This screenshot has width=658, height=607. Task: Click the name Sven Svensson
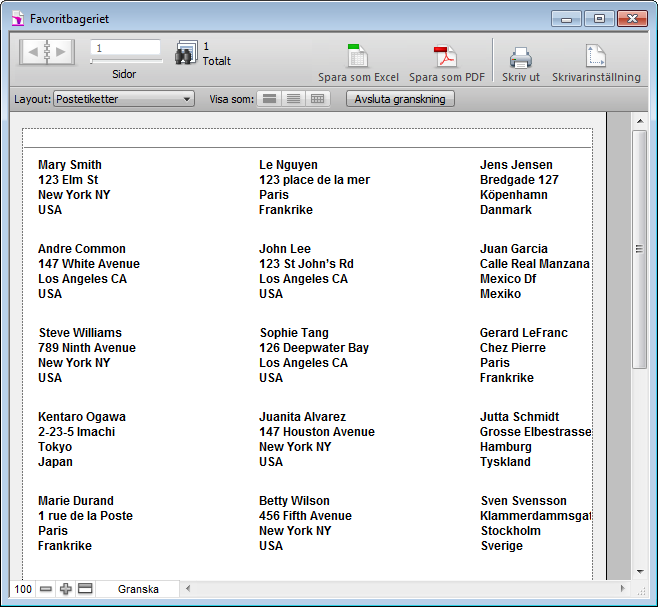524,500
